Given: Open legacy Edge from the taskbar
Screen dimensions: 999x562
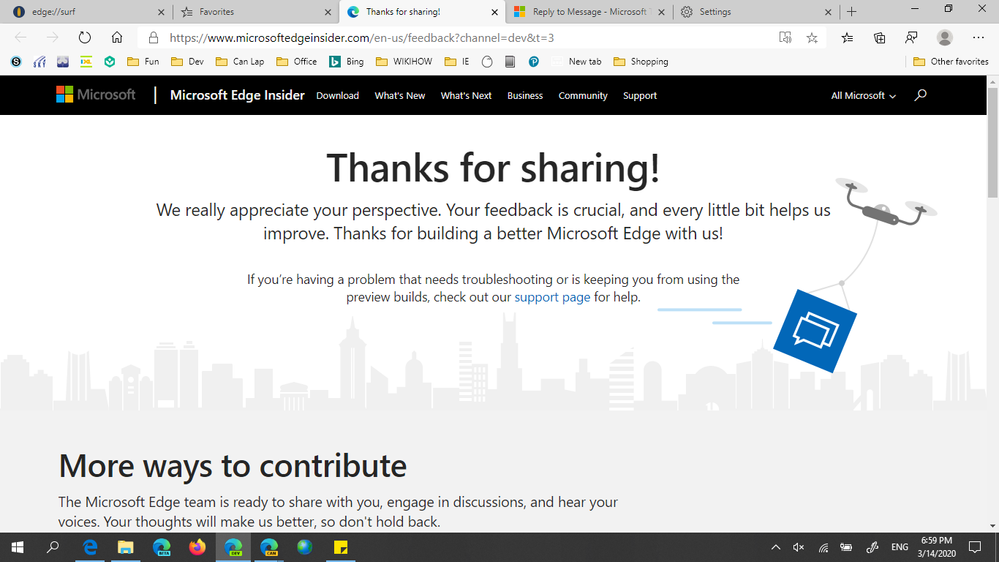Looking at the screenshot, I should (90, 547).
